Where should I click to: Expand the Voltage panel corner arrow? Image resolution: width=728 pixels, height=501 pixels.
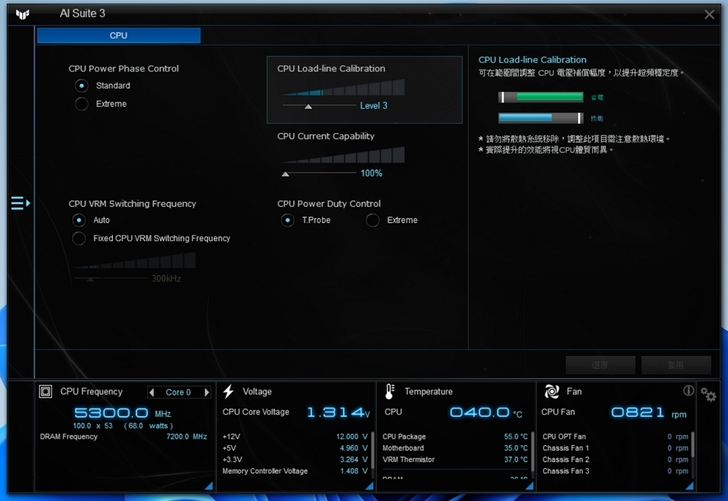coord(370,486)
